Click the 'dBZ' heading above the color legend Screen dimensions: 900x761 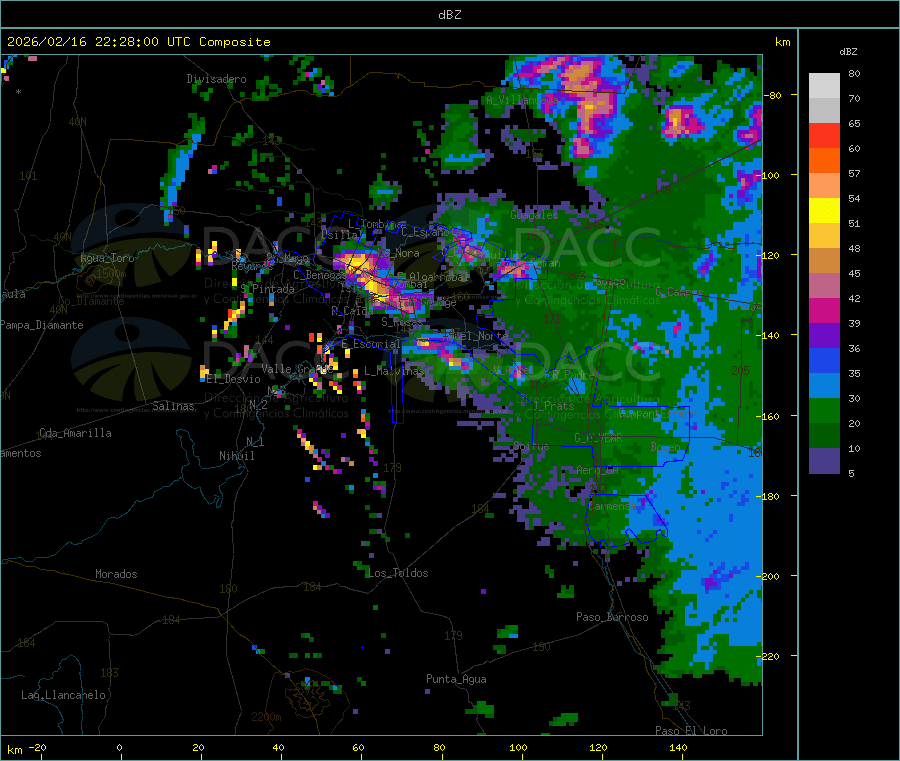point(848,52)
